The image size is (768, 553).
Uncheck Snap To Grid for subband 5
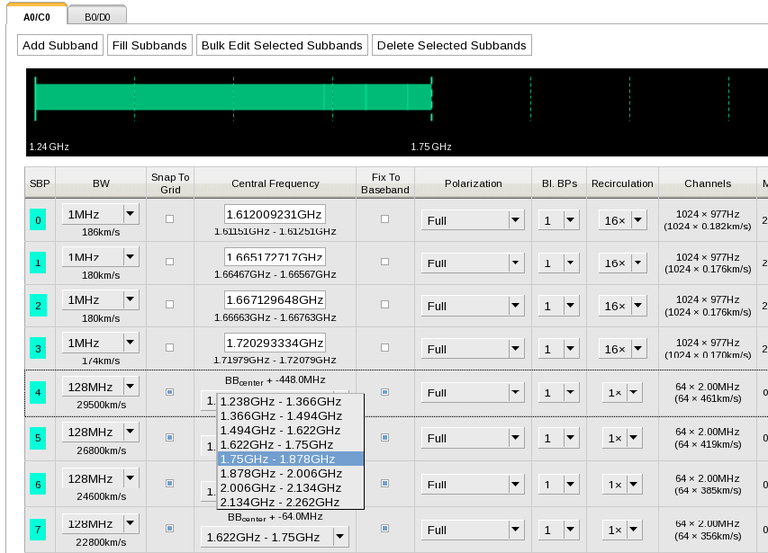[169, 438]
